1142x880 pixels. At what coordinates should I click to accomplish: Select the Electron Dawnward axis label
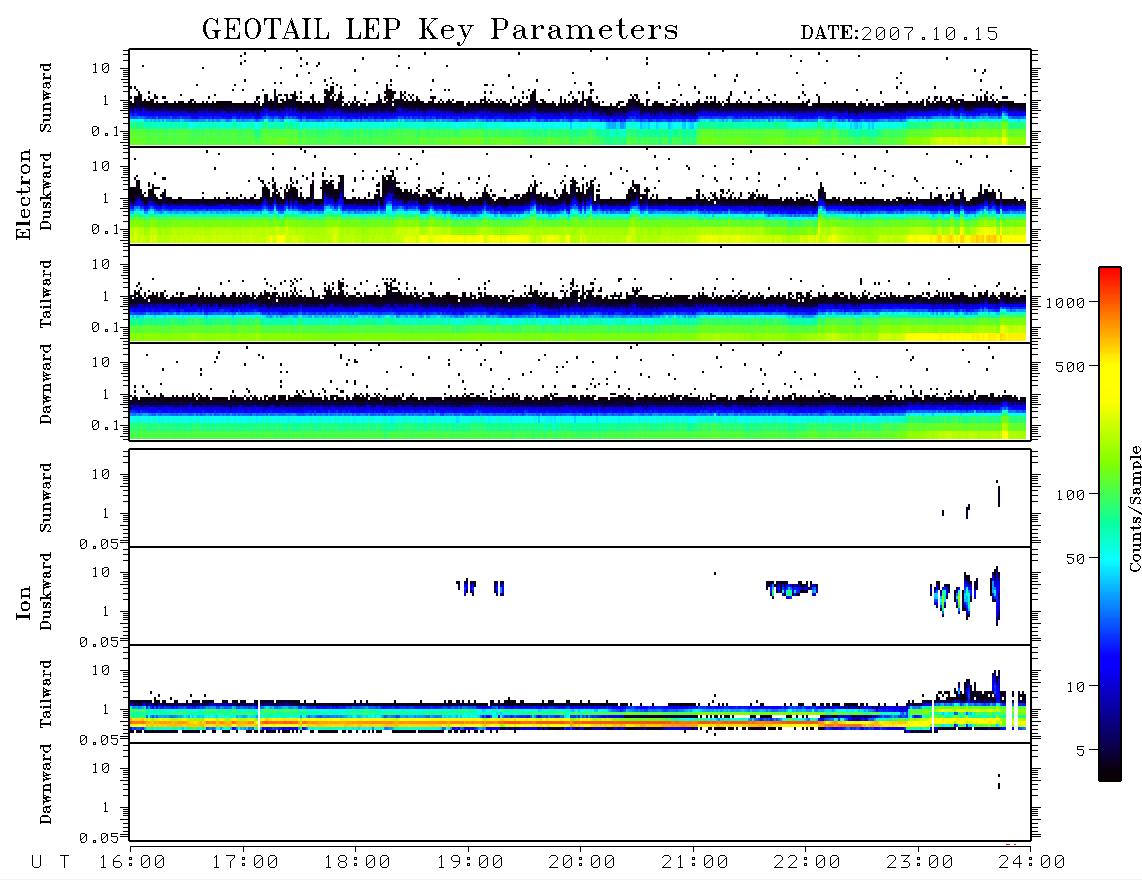pos(46,384)
